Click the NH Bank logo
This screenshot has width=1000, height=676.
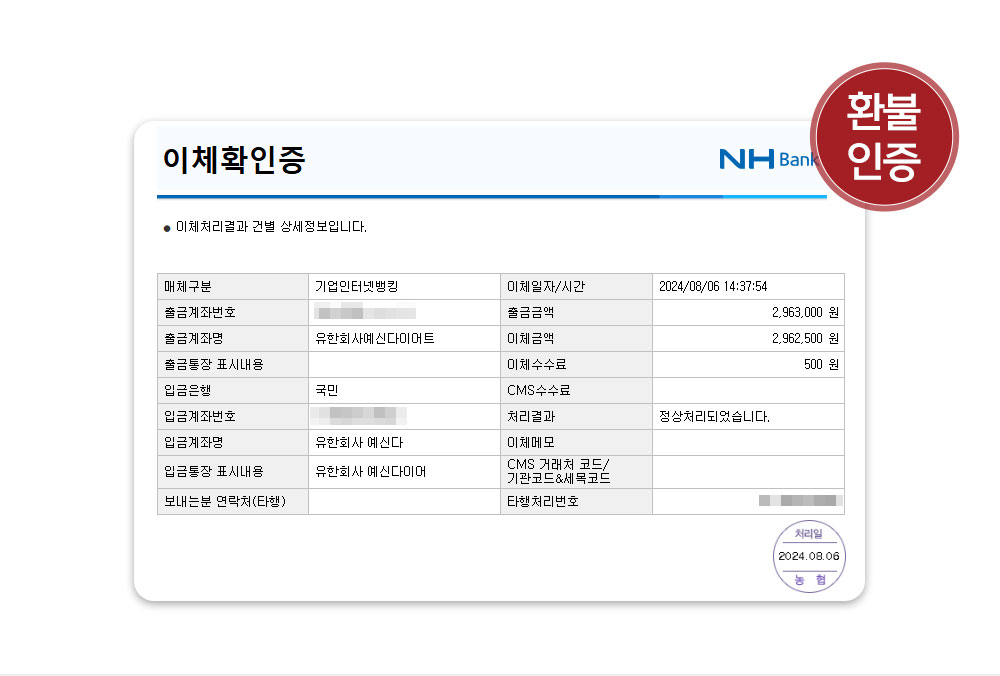pos(767,159)
